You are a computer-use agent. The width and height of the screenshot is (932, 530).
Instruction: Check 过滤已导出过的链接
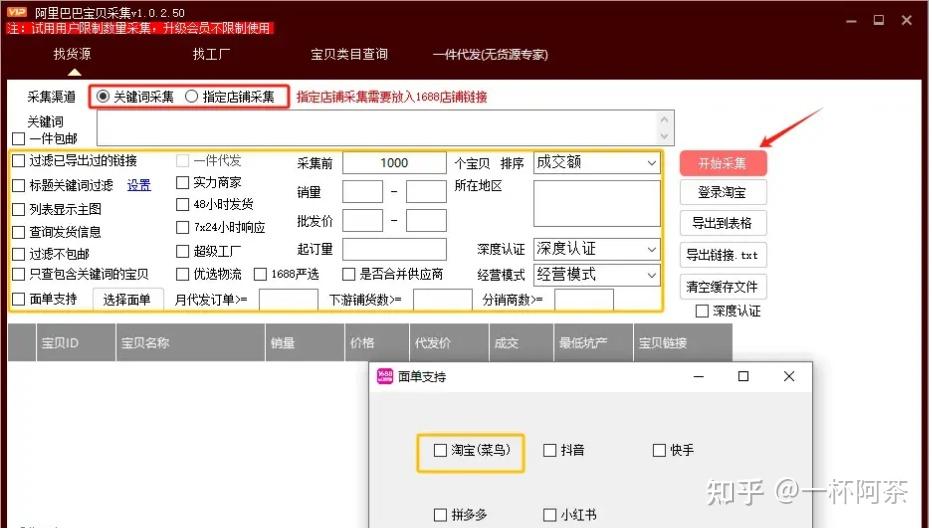click(x=18, y=161)
